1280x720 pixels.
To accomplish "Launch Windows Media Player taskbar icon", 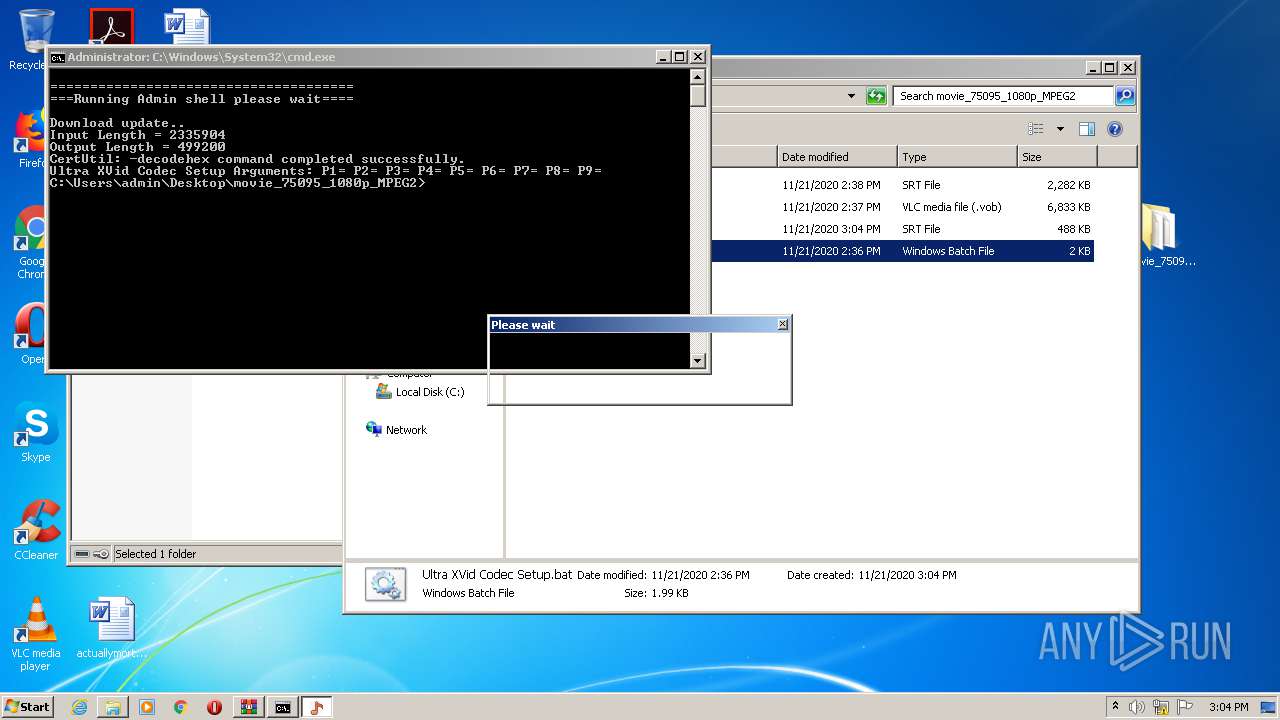I will pos(147,707).
